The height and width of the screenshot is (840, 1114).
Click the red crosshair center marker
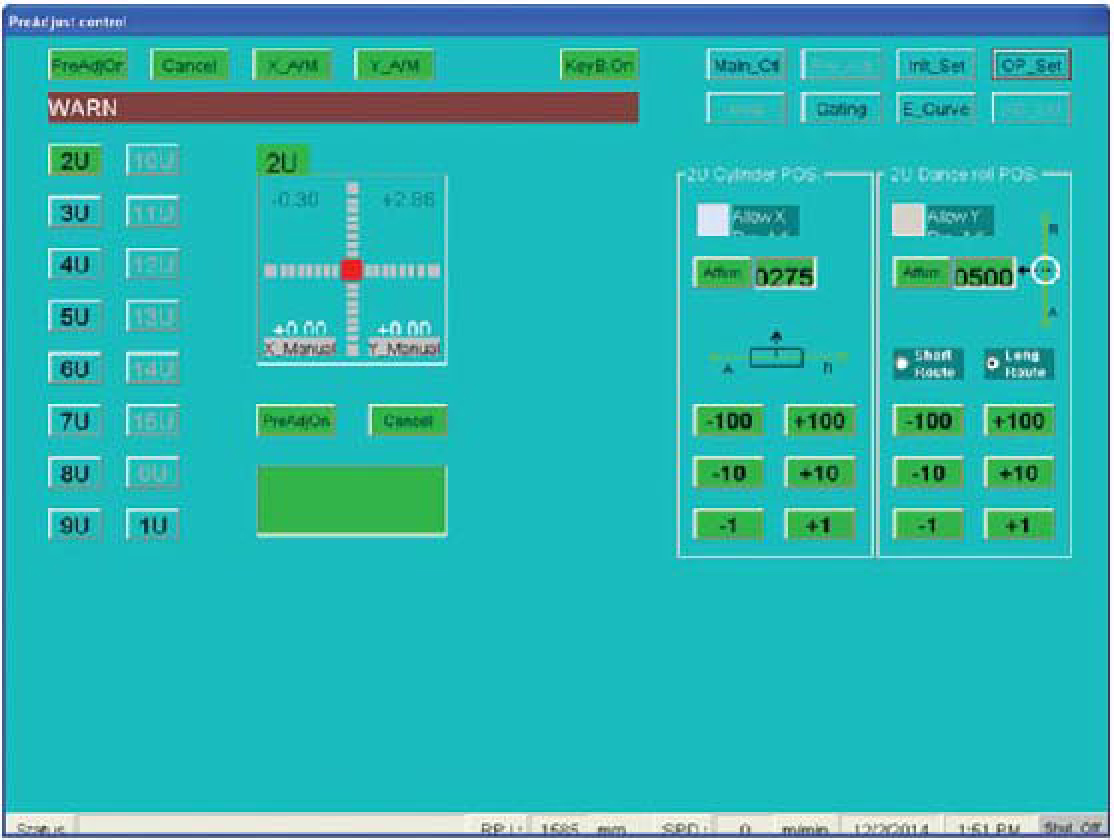click(350, 269)
